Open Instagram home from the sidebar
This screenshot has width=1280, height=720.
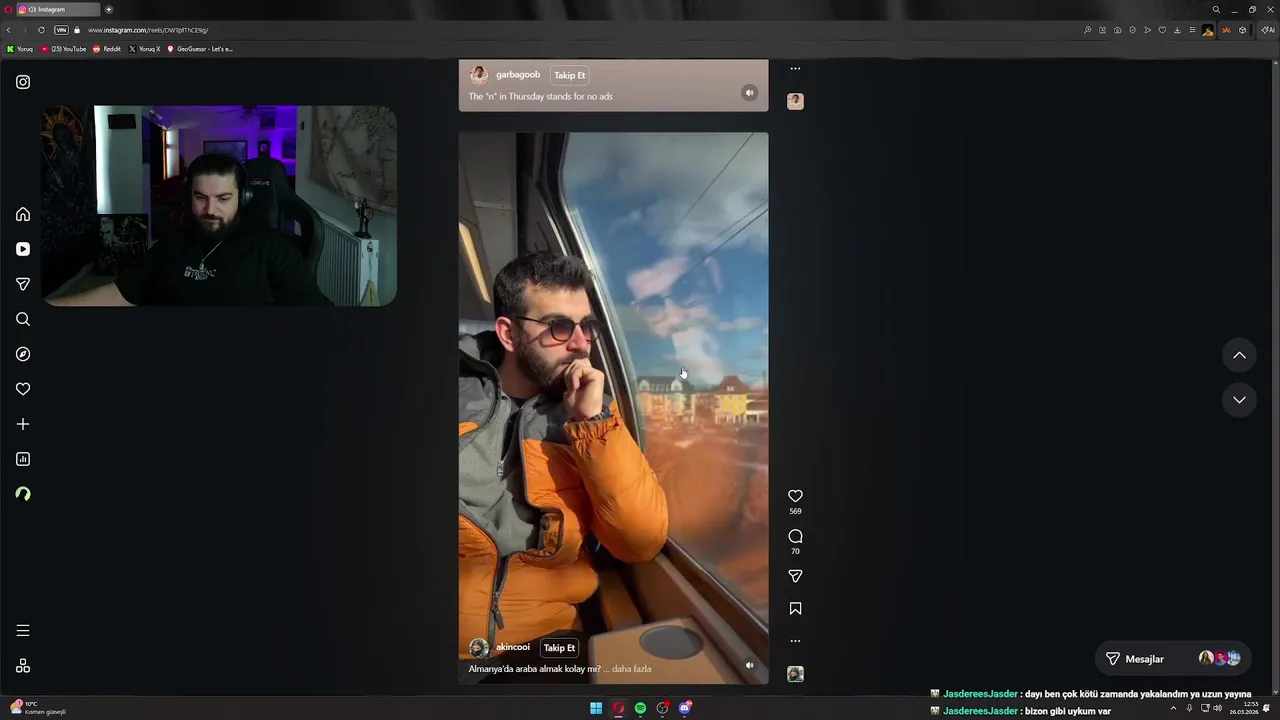[23, 214]
